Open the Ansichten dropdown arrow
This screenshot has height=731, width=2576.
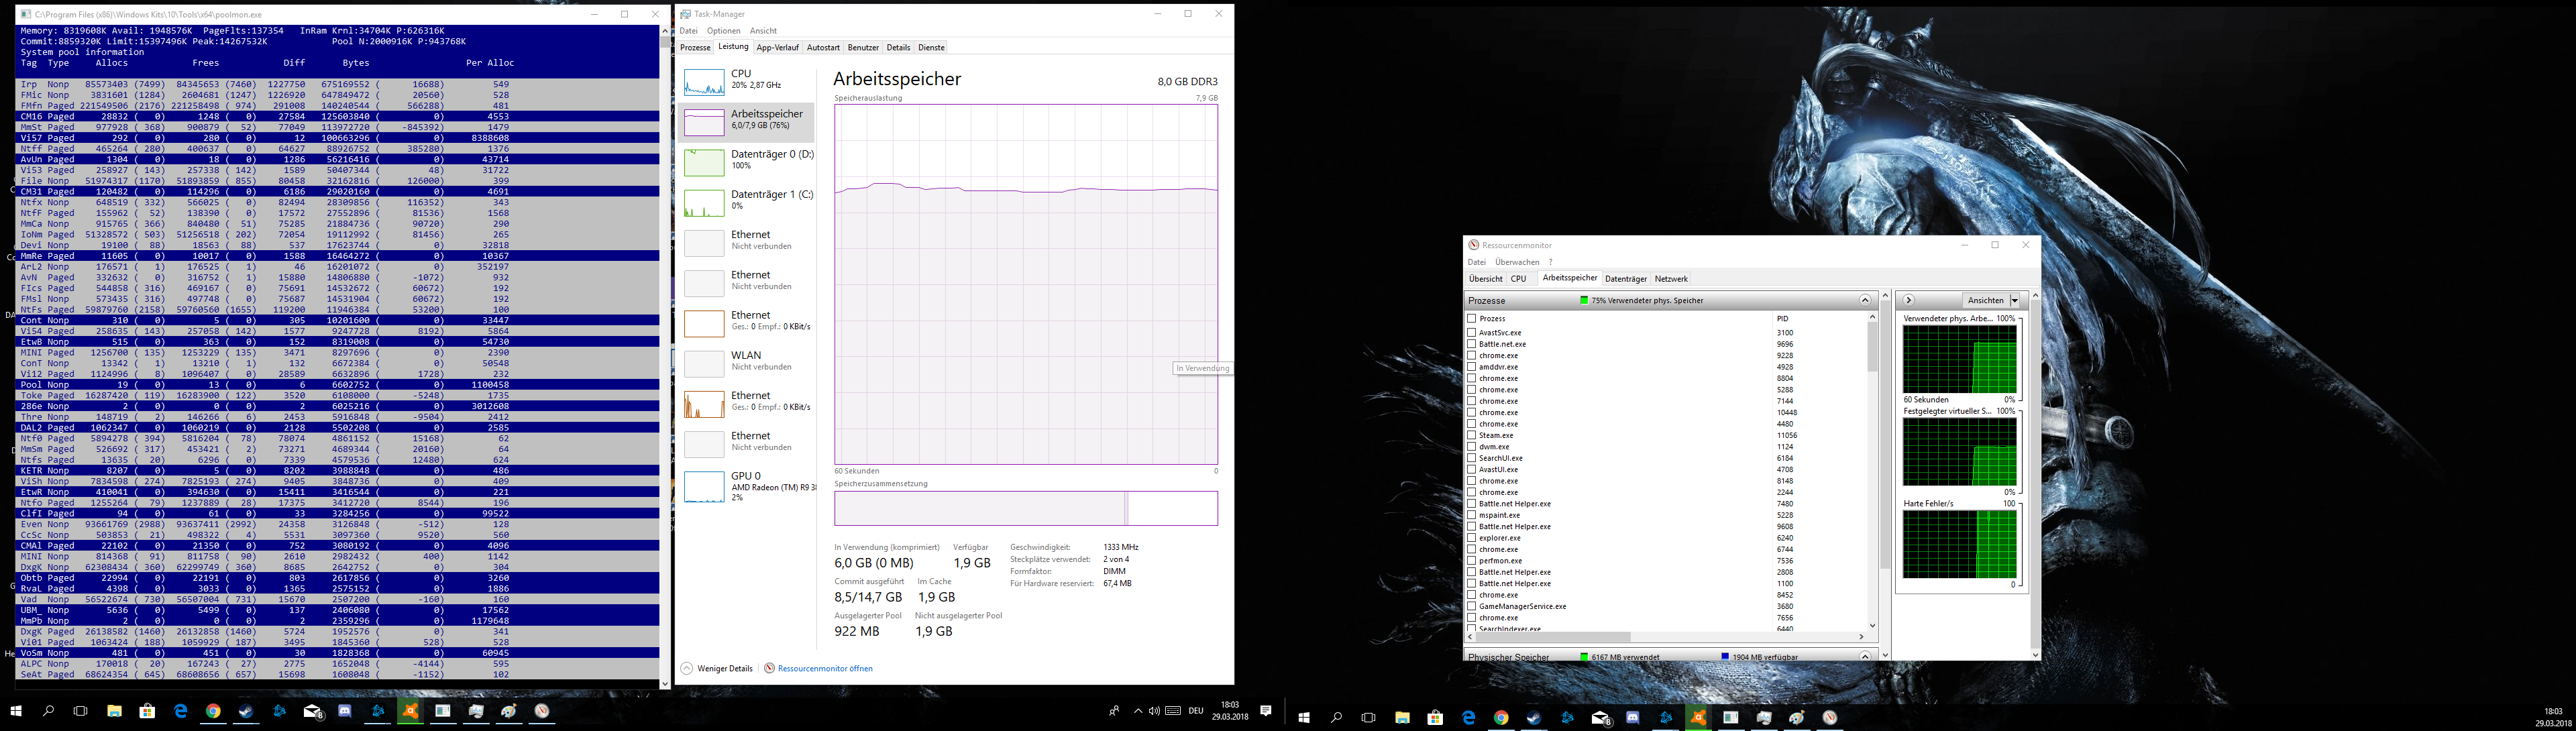coord(2015,300)
